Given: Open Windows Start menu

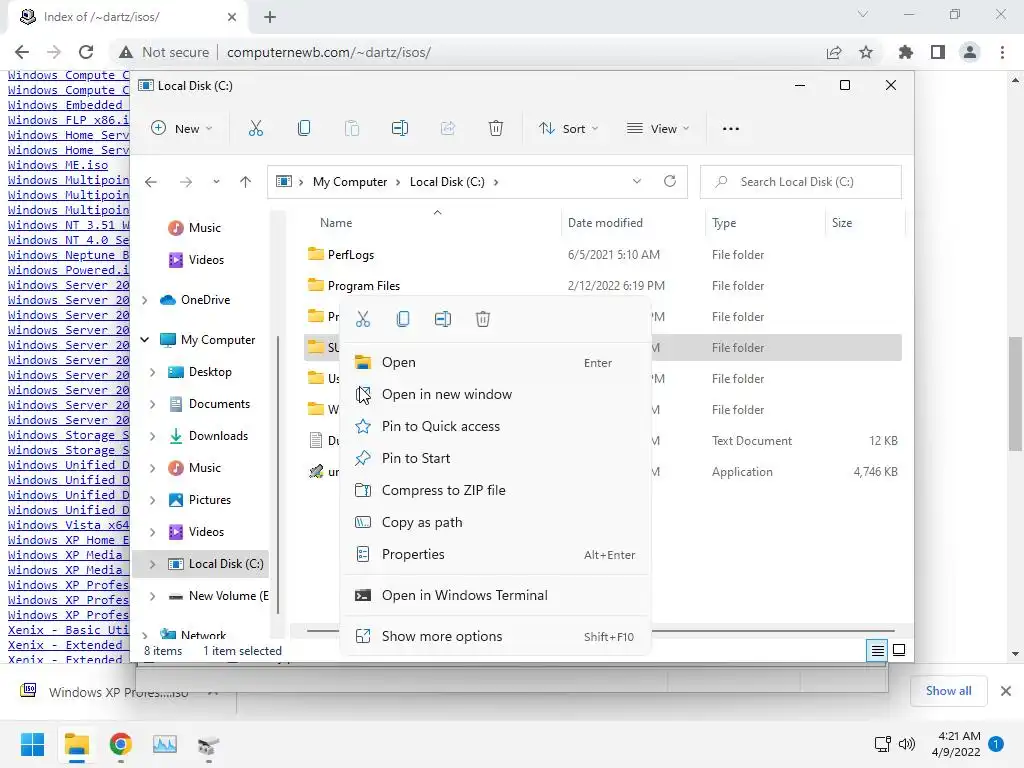Looking at the screenshot, I should 33,744.
